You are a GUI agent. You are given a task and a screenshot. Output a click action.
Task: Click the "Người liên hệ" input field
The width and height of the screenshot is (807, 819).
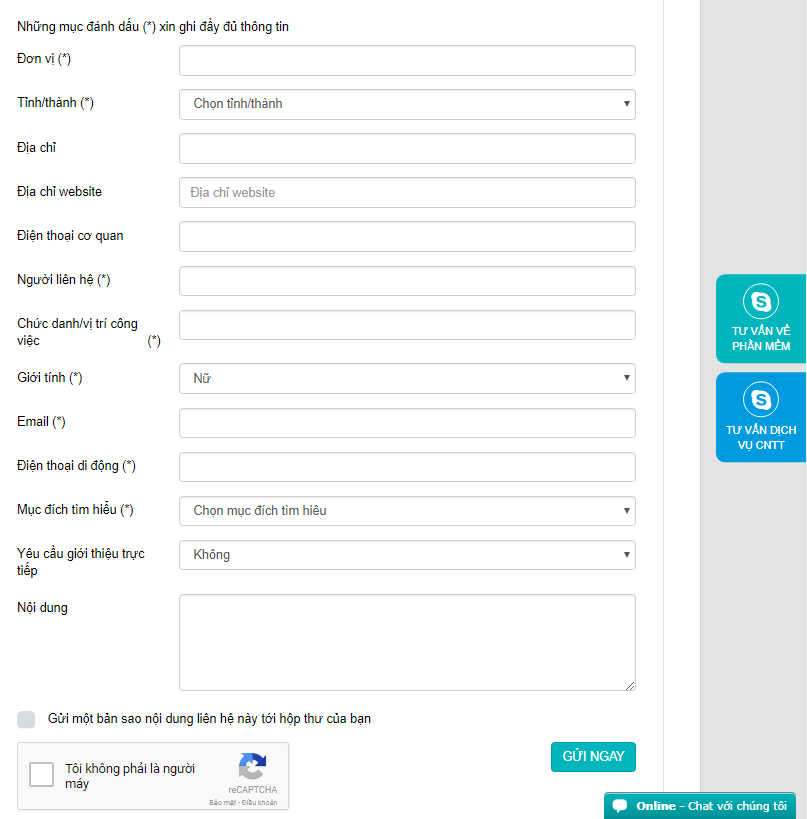click(406, 281)
